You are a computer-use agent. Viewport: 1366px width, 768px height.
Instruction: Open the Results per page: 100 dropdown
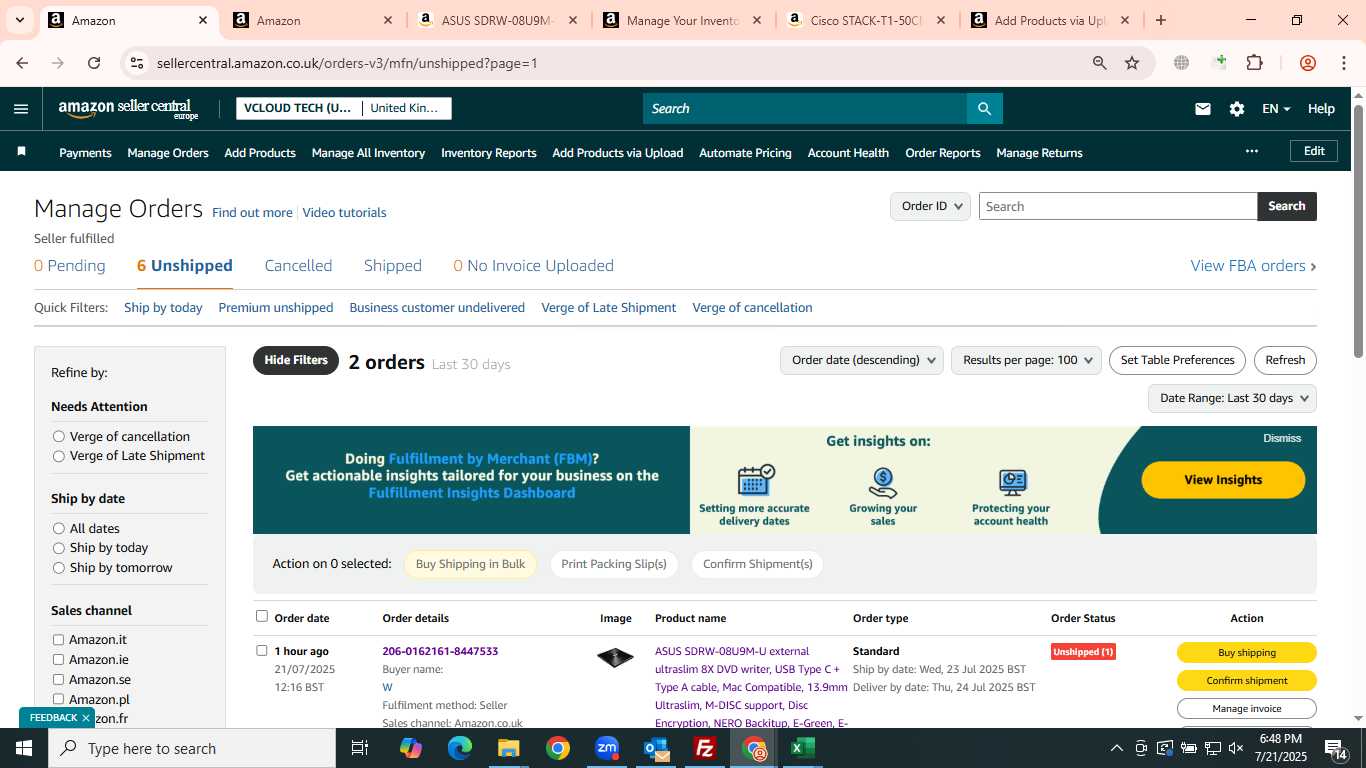(x=1027, y=360)
